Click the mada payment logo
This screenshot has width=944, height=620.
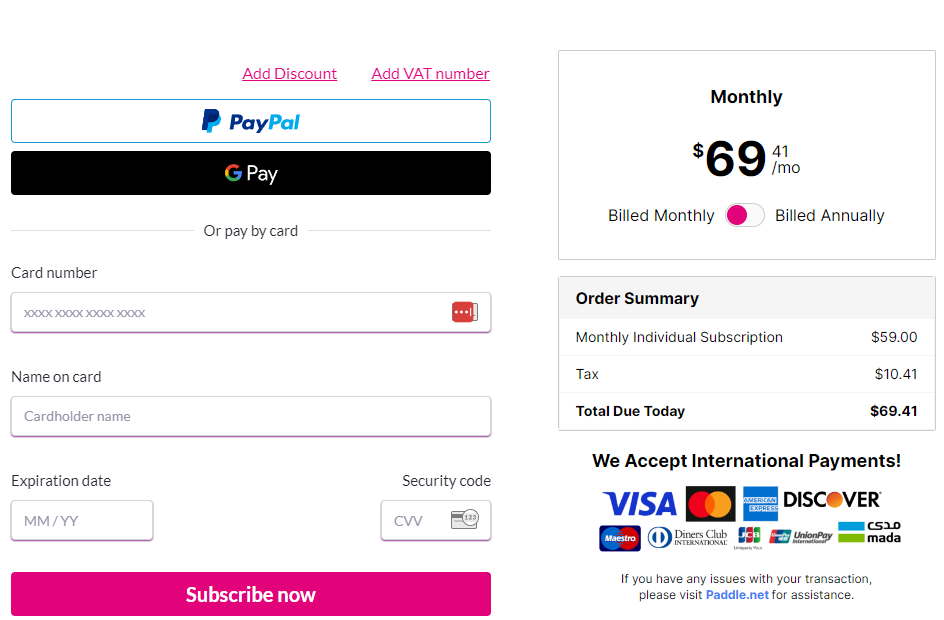click(869, 533)
